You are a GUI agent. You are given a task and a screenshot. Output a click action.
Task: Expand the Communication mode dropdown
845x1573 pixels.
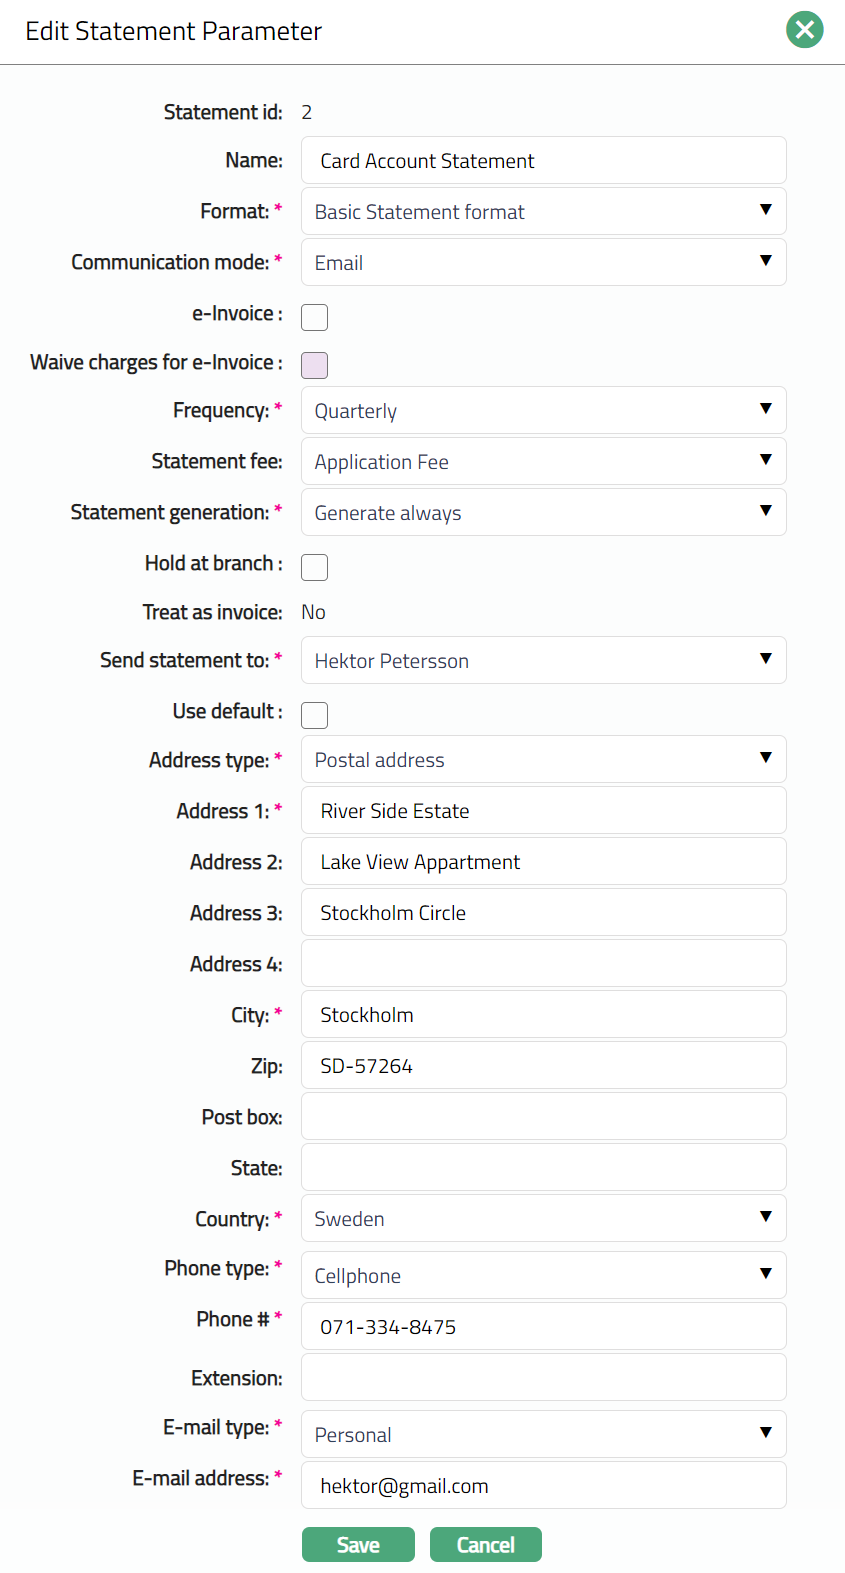coord(543,263)
